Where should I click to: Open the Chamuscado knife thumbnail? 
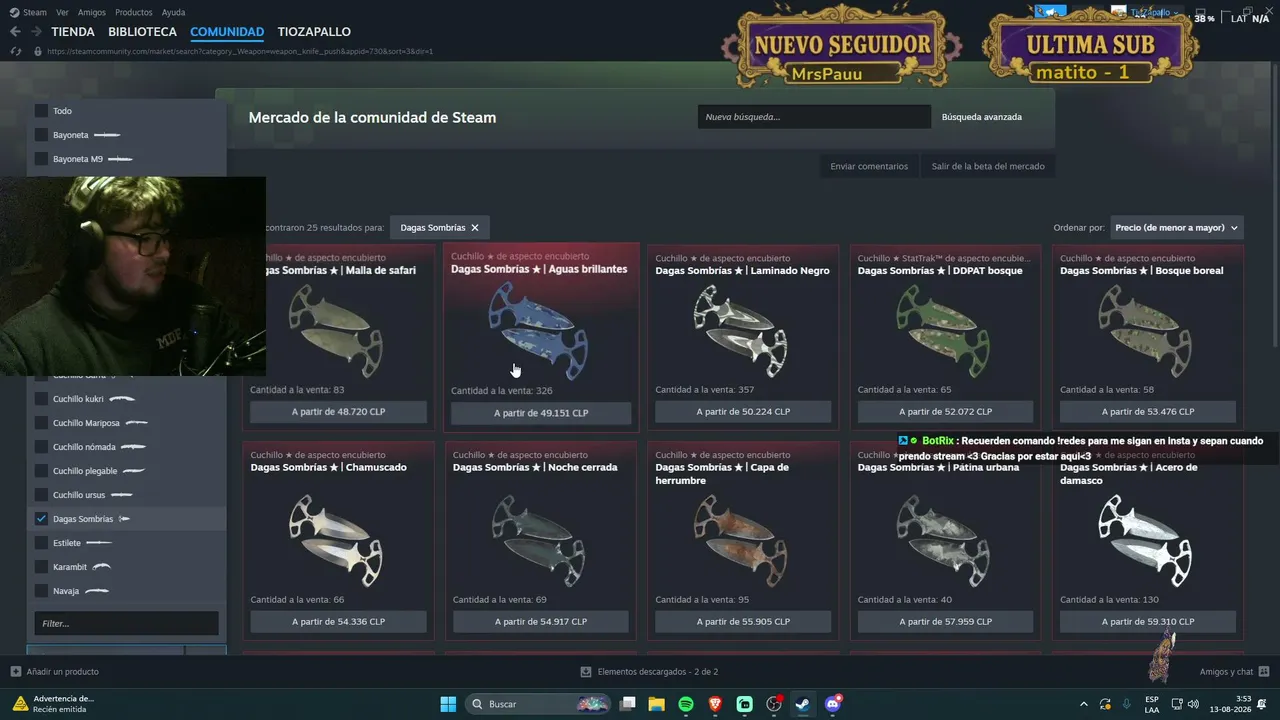coord(336,540)
